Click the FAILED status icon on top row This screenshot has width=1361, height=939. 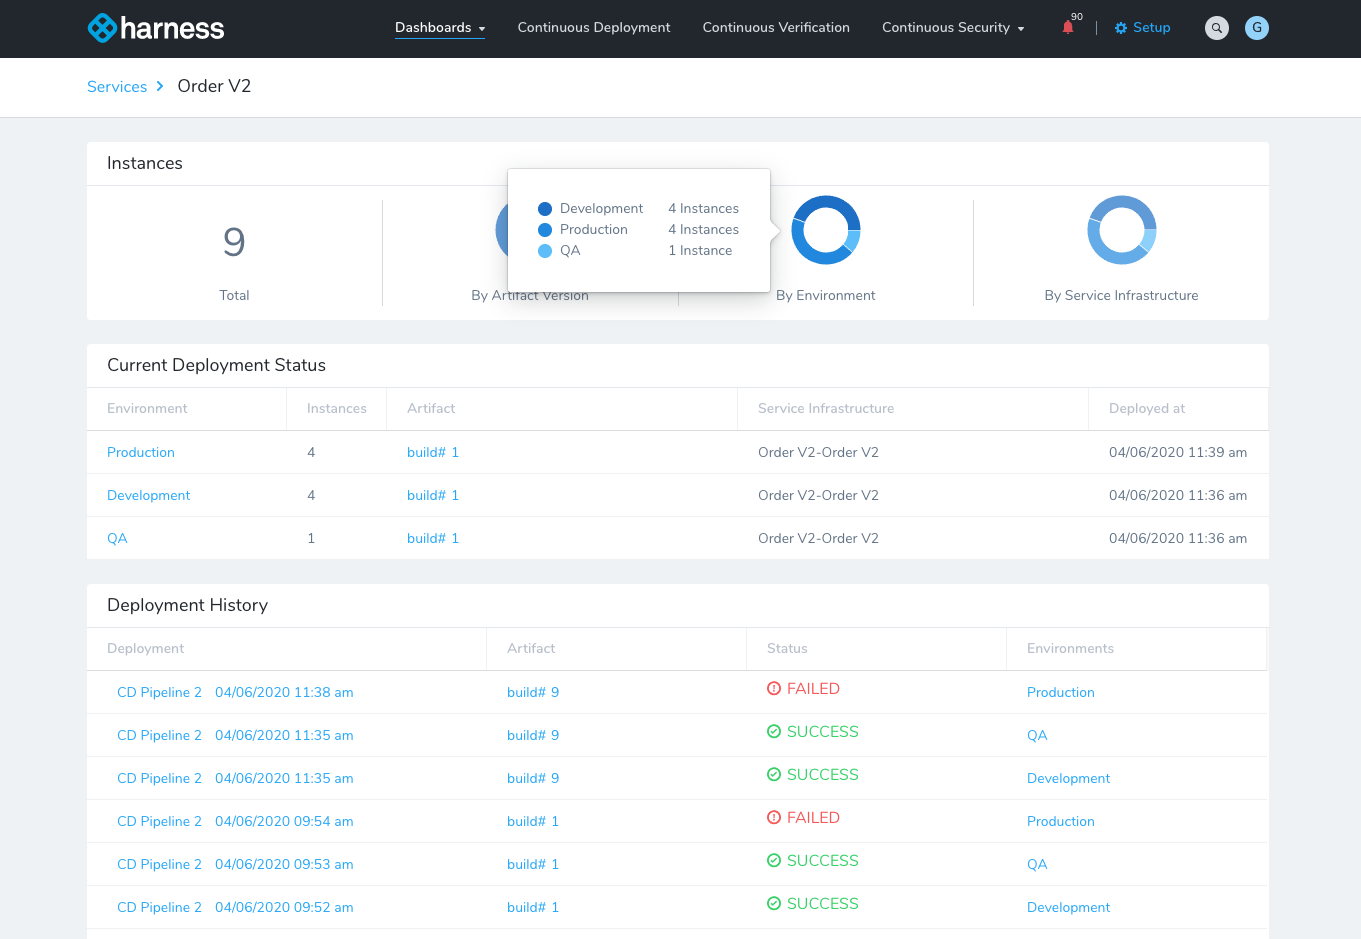[x=774, y=689]
